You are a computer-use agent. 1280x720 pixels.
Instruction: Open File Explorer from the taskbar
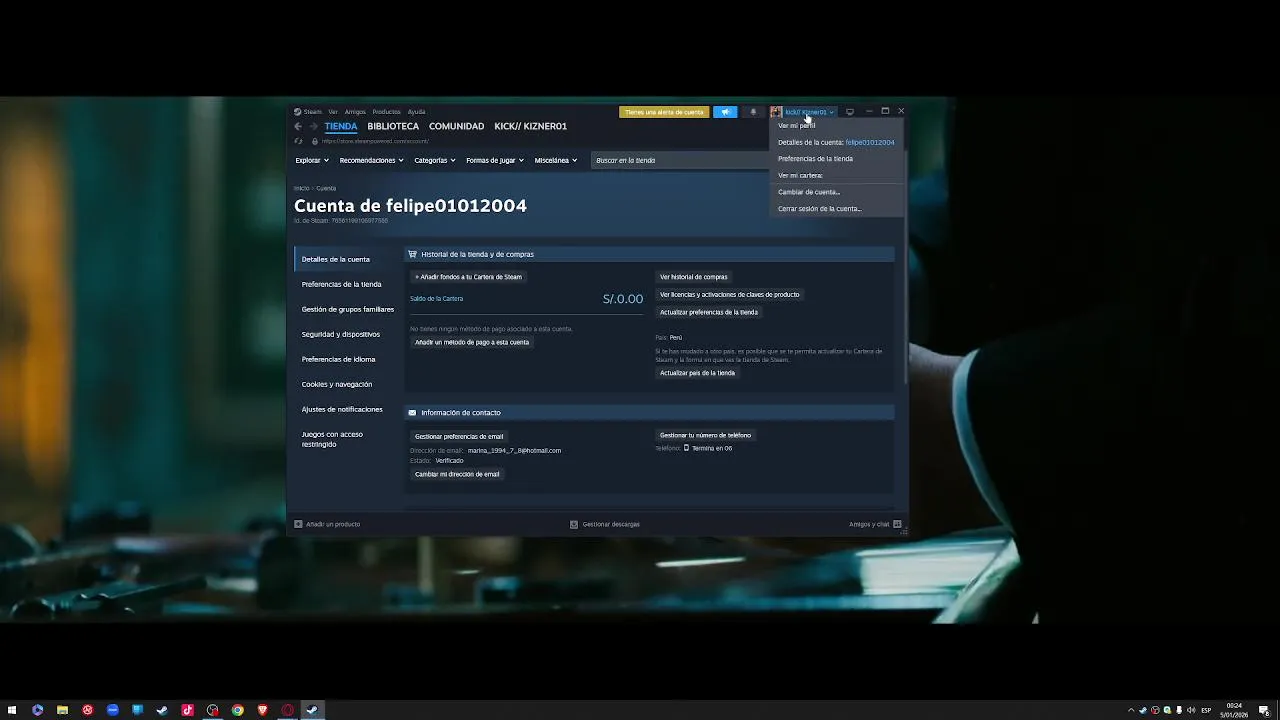tap(62, 710)
